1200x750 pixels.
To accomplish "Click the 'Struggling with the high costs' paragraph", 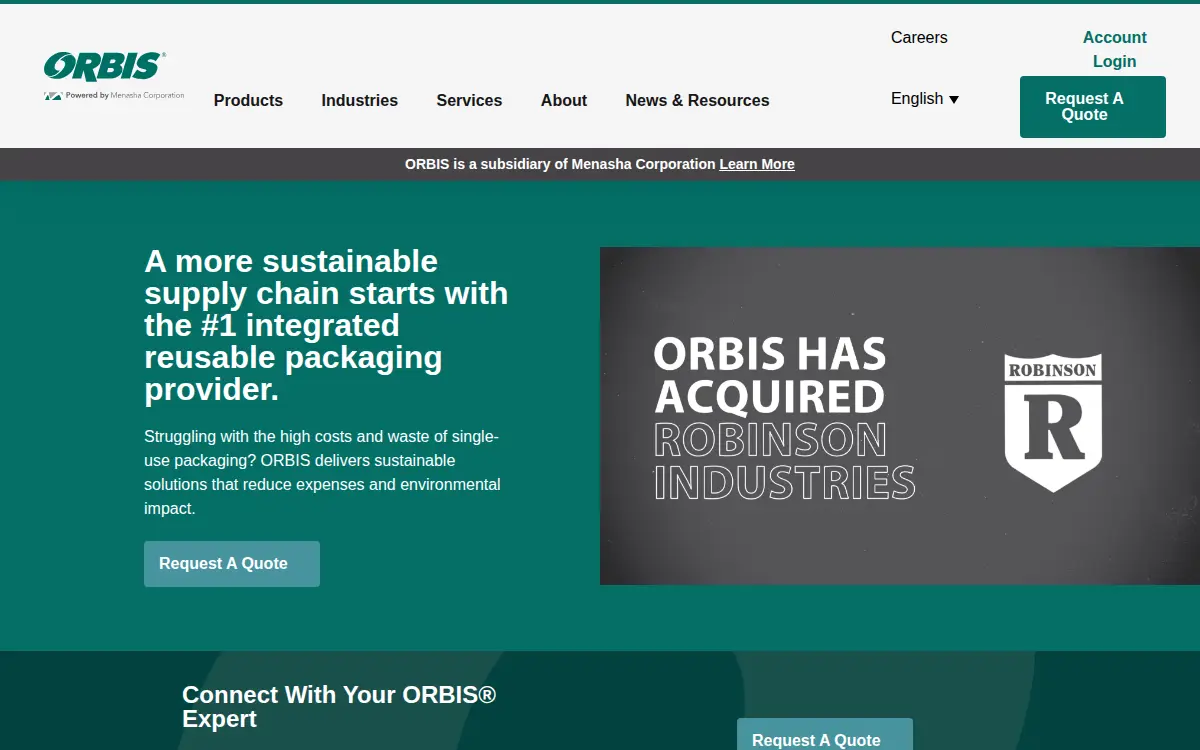I will pos(322,472).
